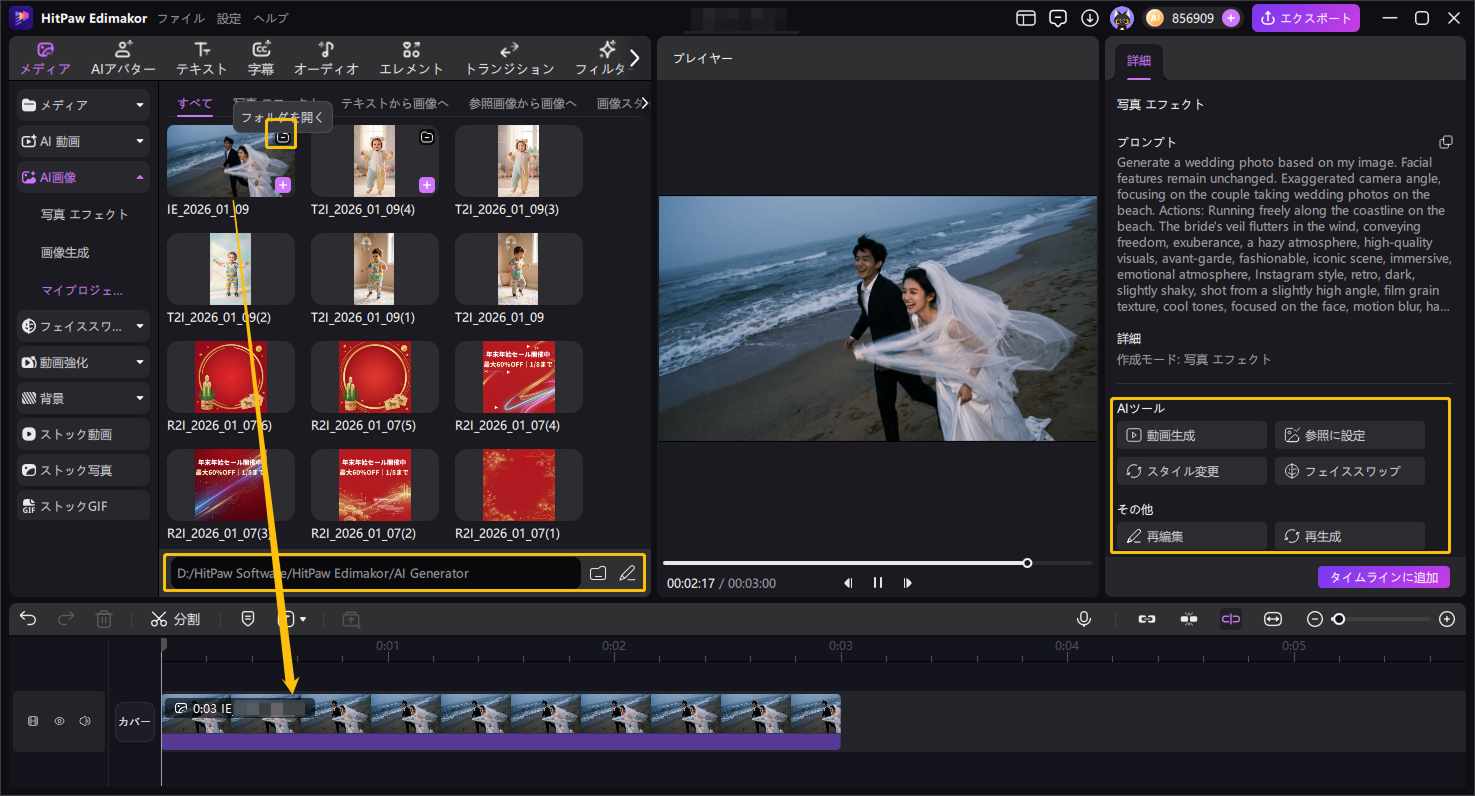Click the タイムラインに追加 button
Screen dimensions: 1475x796
coord(1383,577)
